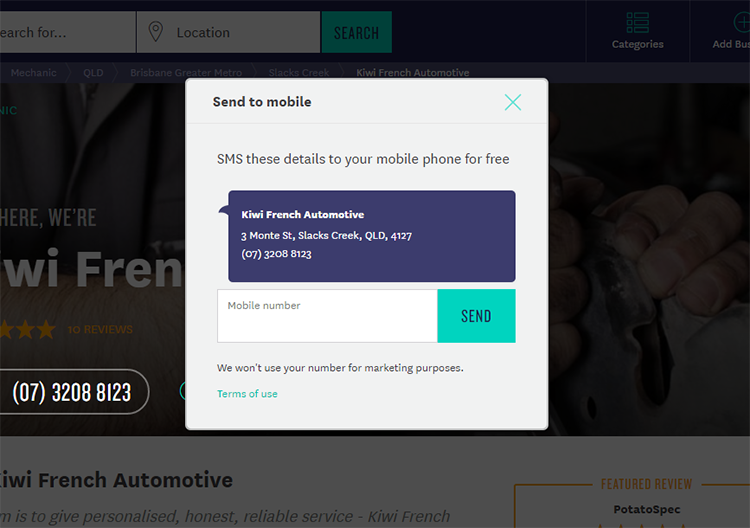Open the 10 REVIEWS link
Image resolution: width=750 pixels, height=528 pixels.
tap(100, 330)
